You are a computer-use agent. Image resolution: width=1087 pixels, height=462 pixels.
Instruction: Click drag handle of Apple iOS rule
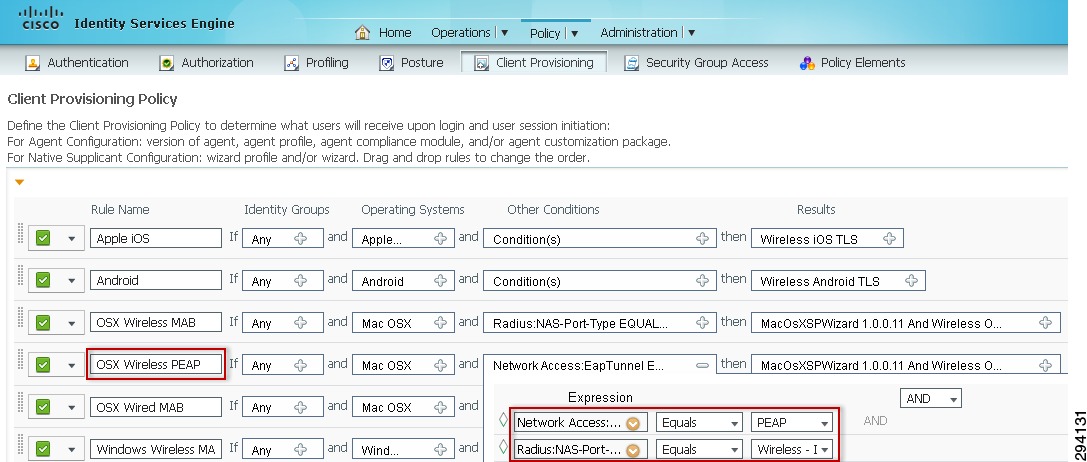pos(20,234)
